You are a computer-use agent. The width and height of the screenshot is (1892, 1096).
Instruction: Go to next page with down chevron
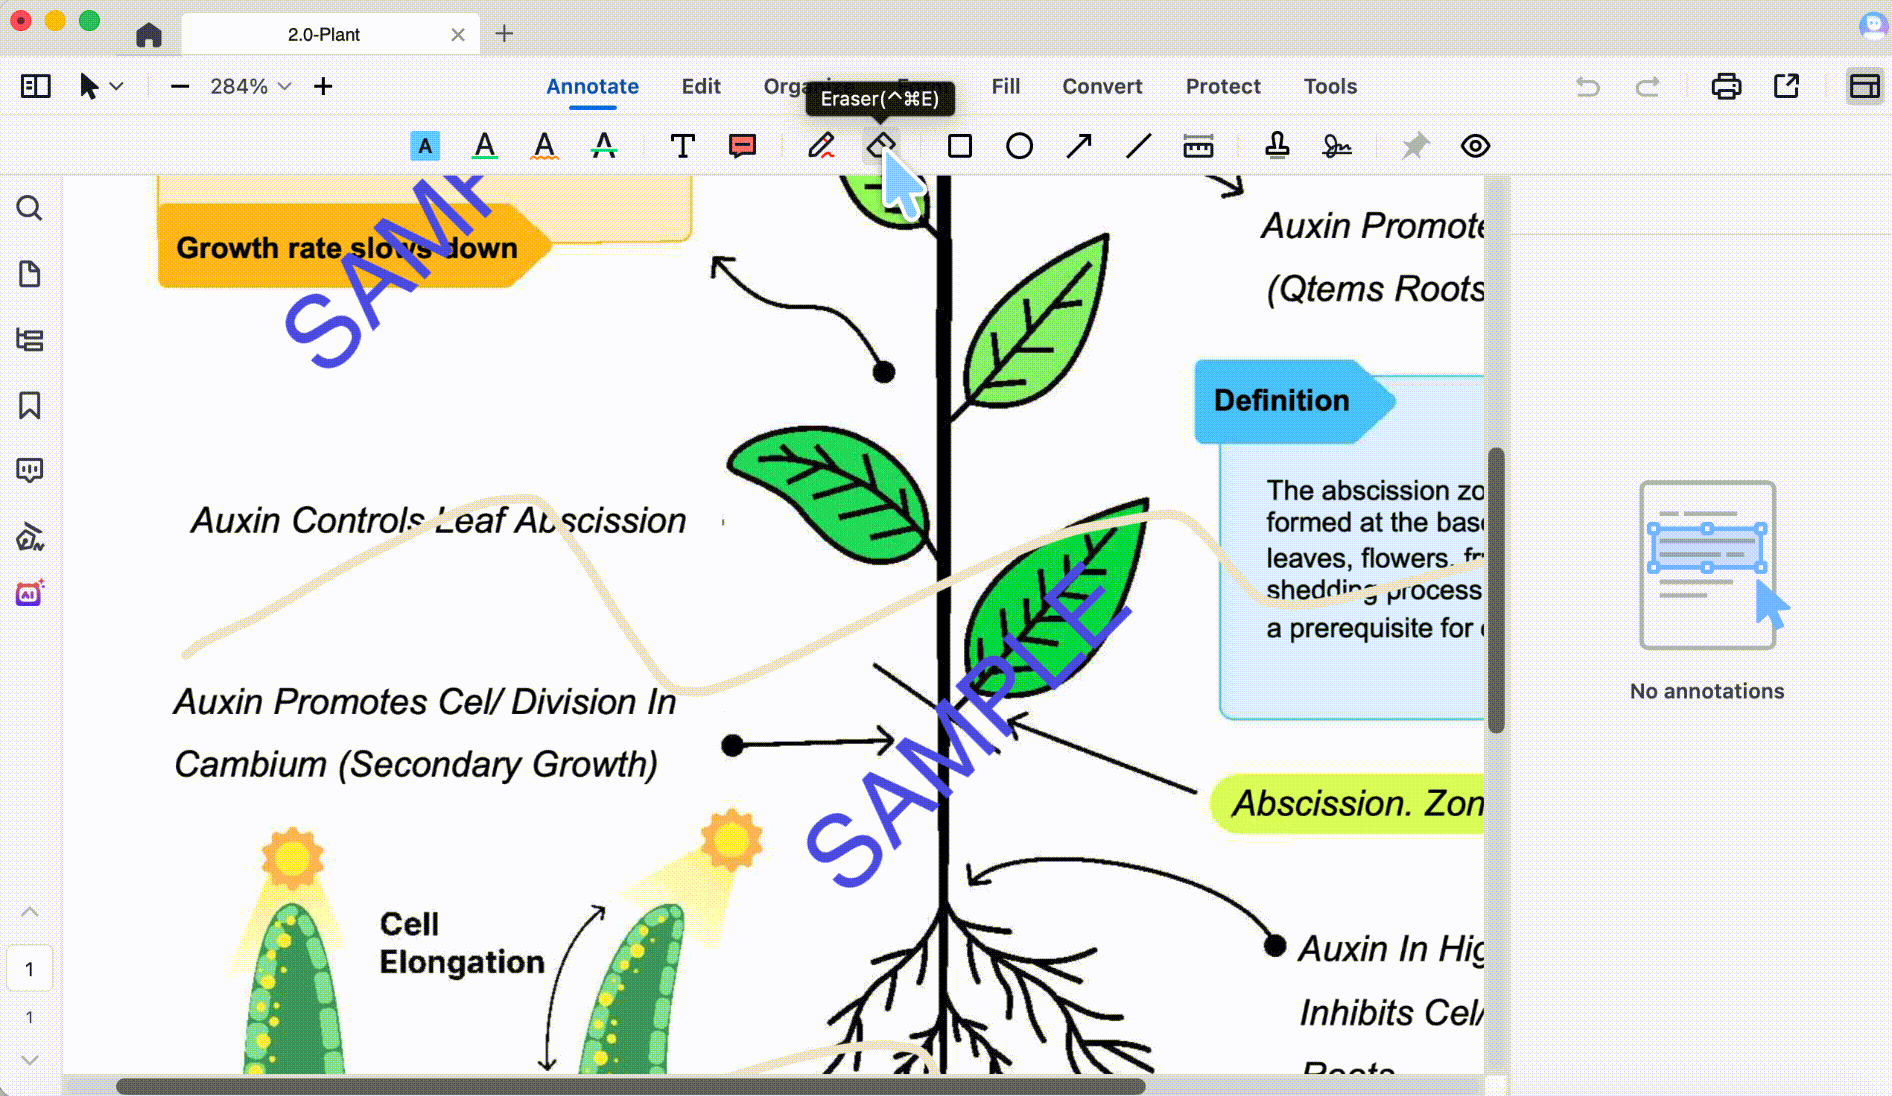pyautogui.click(x=30, y=1060)
